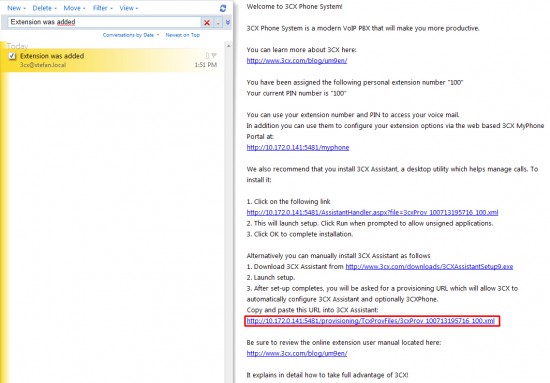Open the first 3cx.com/blog/um9en link
The width and height of the screenshot is (550, 383).
[x=297, y=61]
